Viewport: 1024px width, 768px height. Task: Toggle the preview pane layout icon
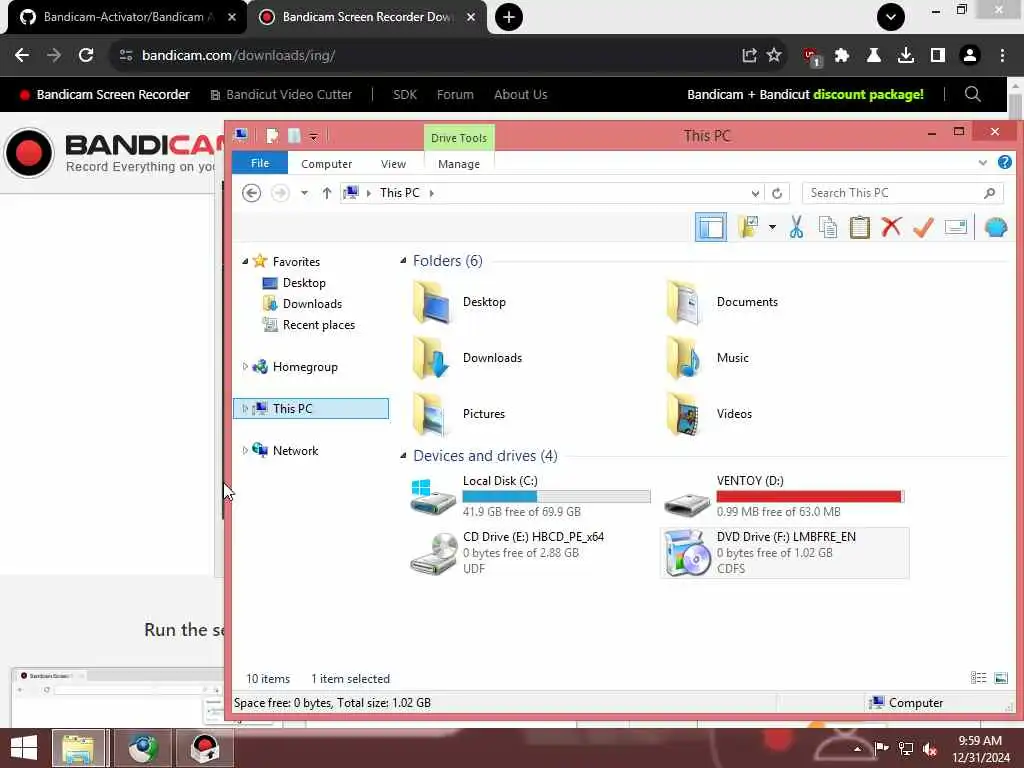711,227
